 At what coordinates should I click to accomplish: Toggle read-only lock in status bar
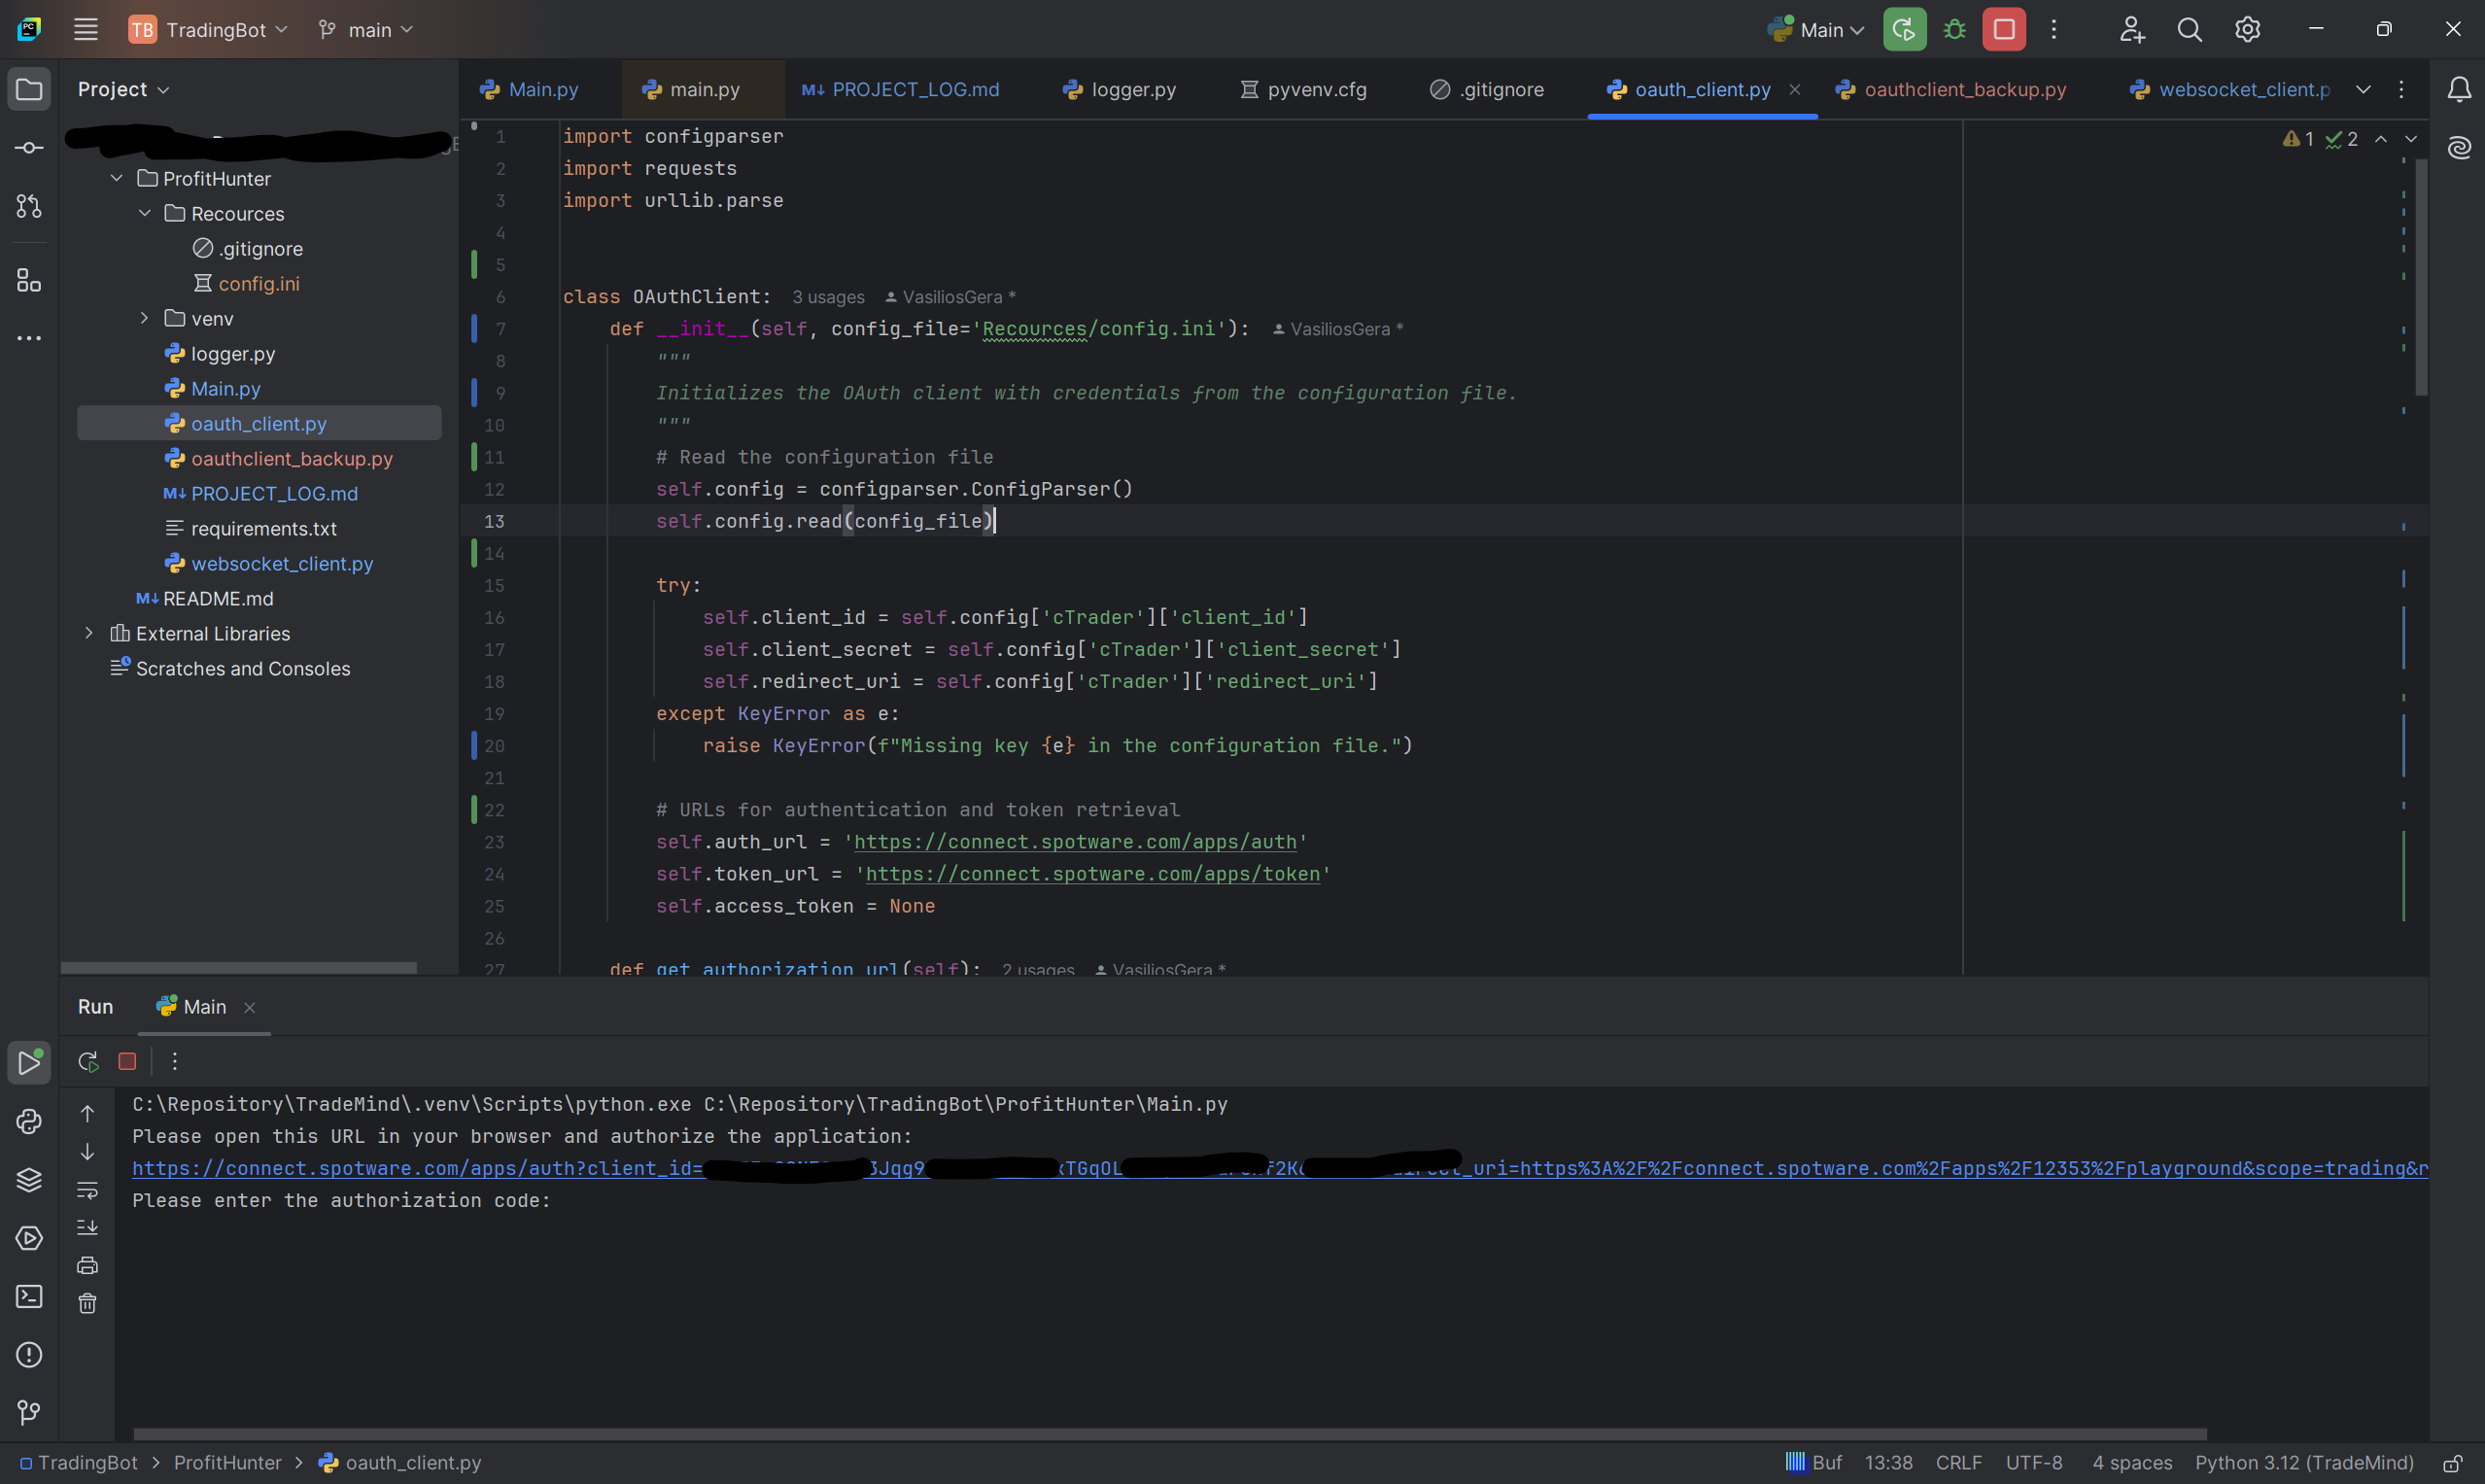(x=2452, y=1463)
